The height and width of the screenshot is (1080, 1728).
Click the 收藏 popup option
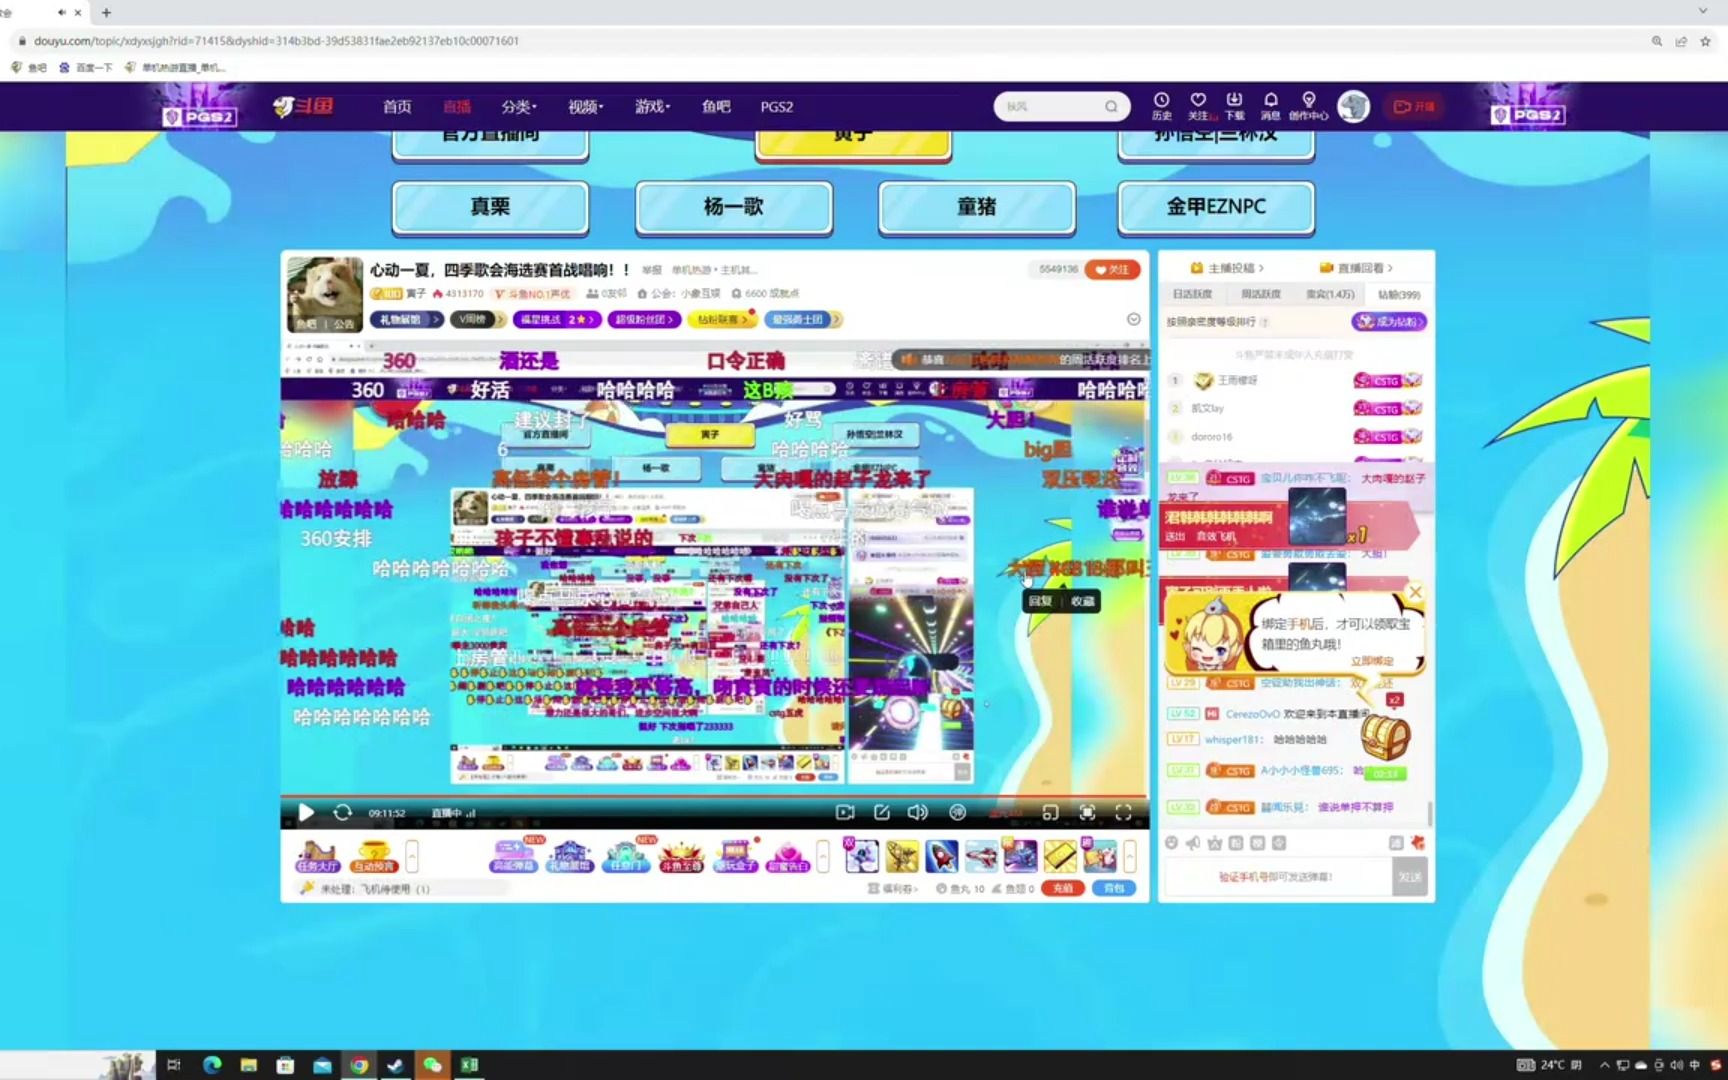1083,601
